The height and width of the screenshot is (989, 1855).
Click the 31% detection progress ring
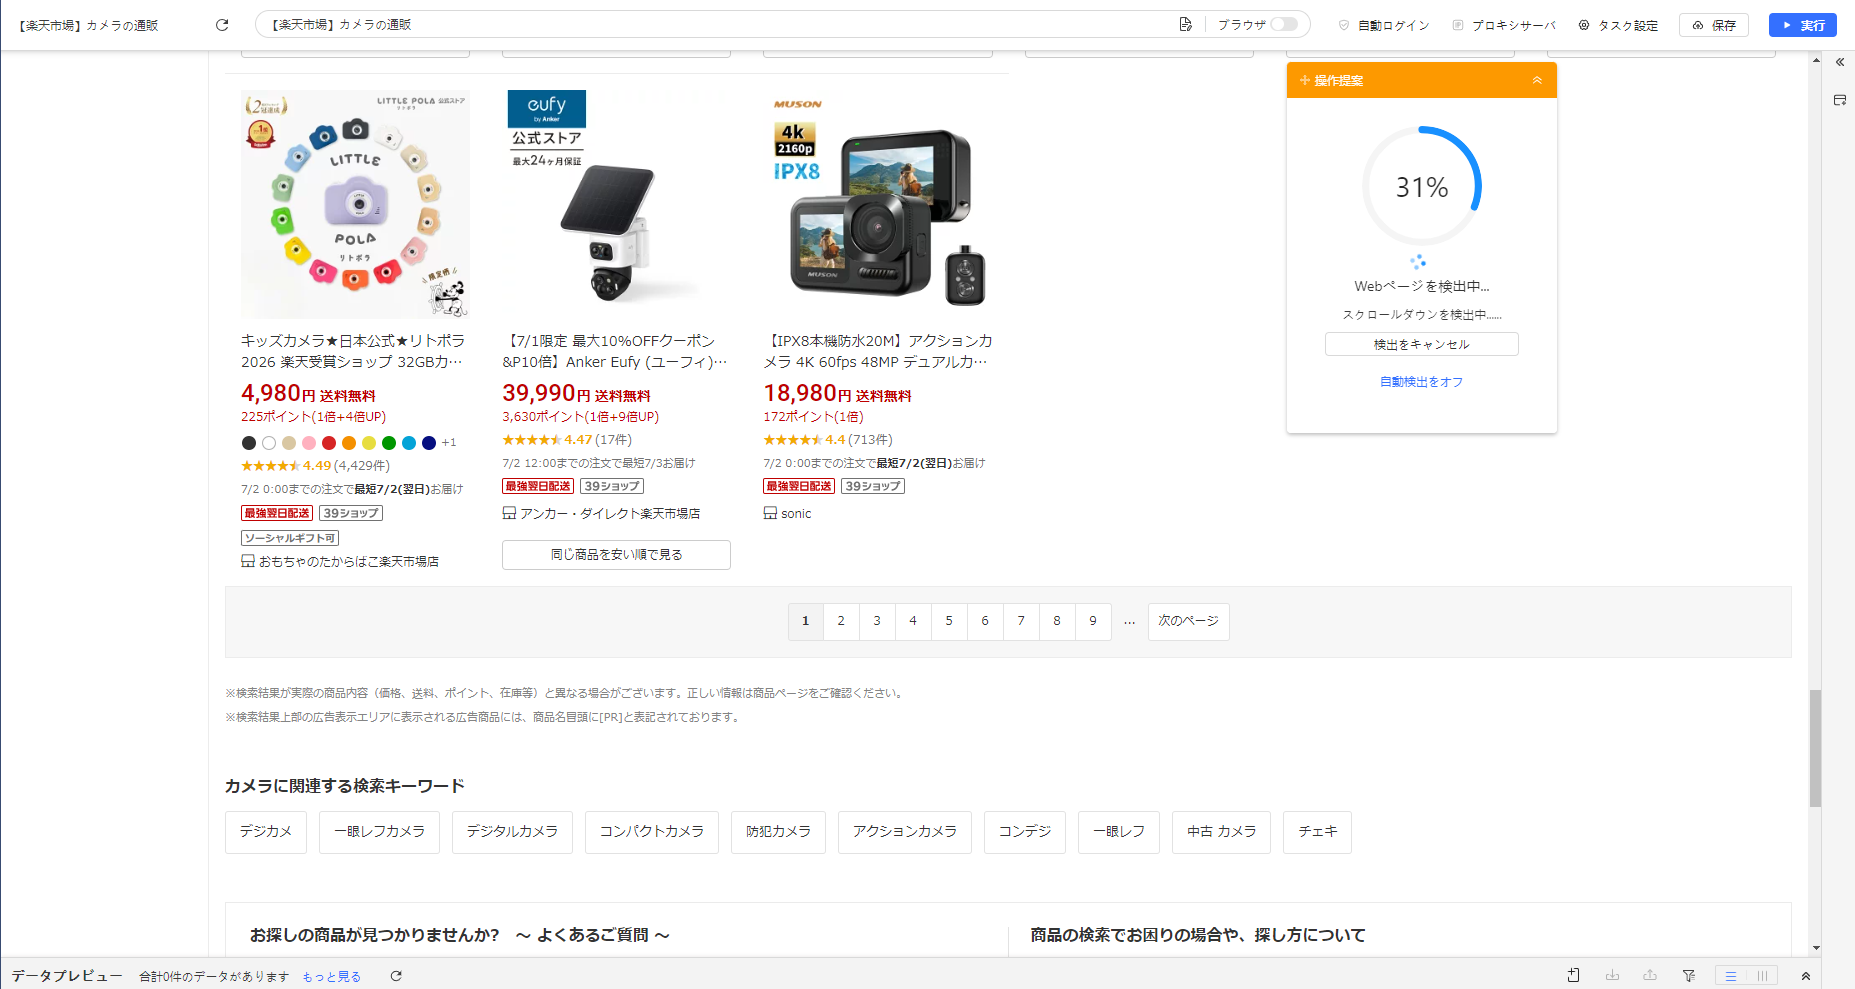pos(1421,186)
